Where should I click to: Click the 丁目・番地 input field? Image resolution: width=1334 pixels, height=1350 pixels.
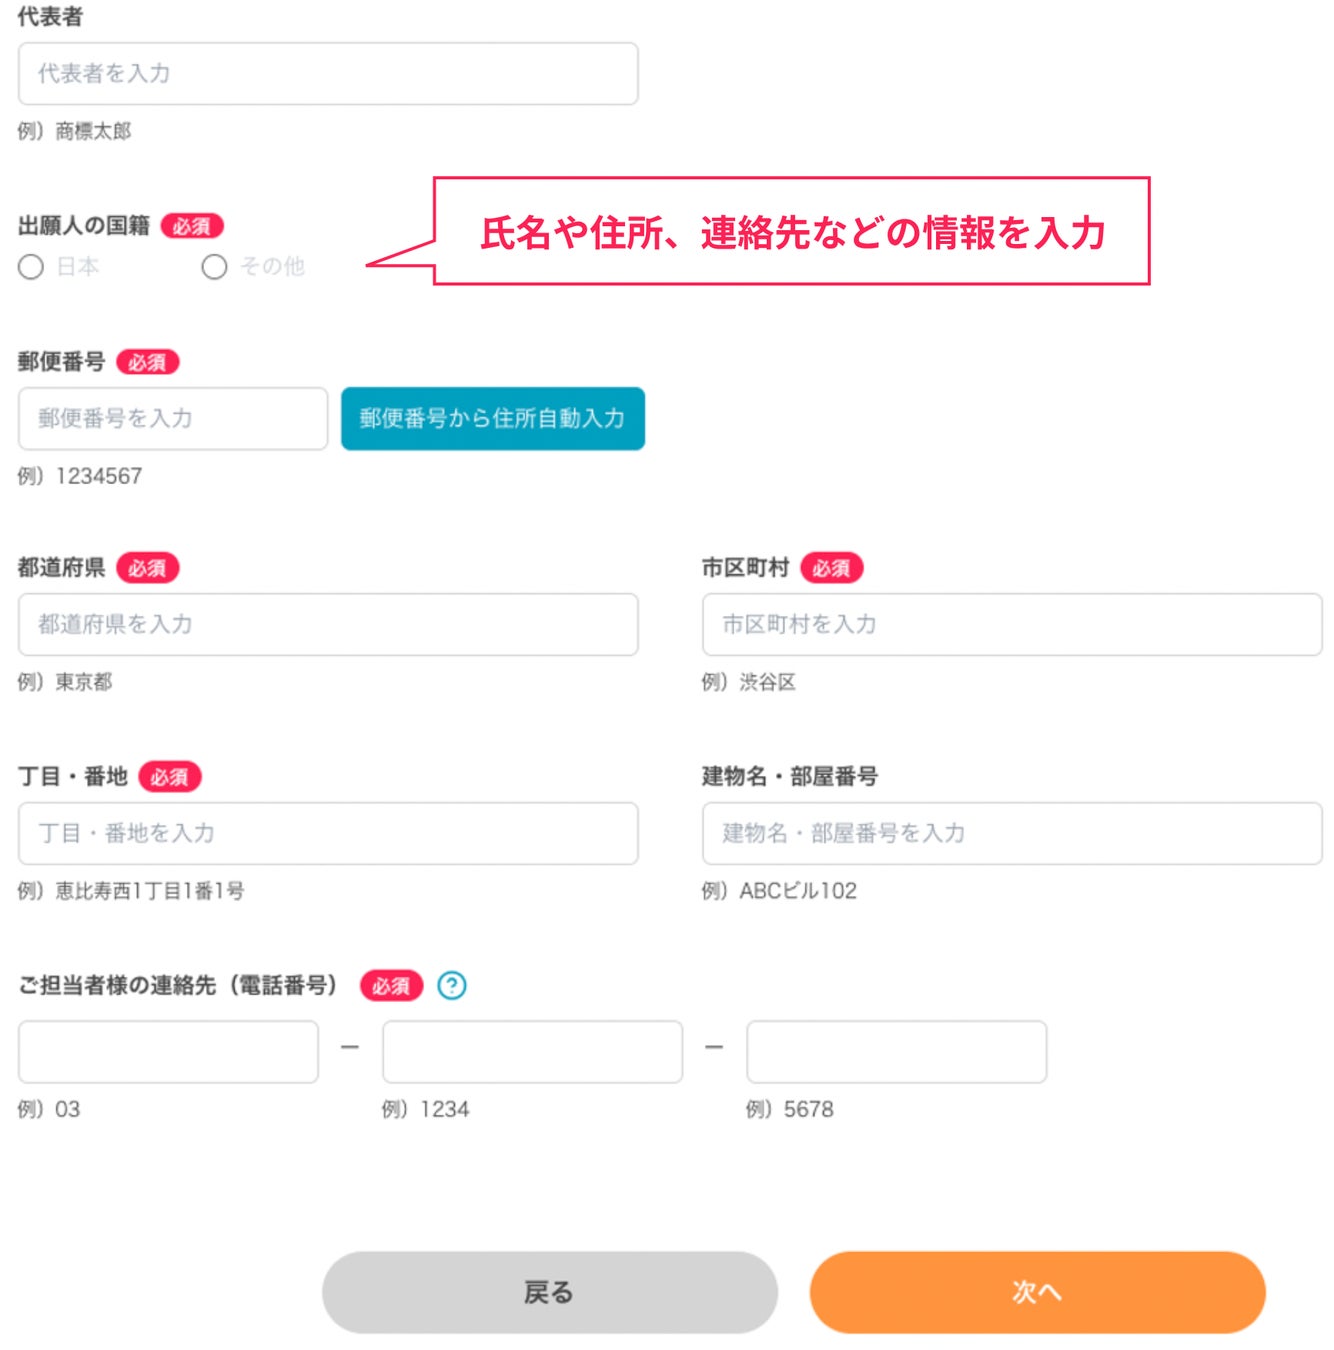pos(327,833)
